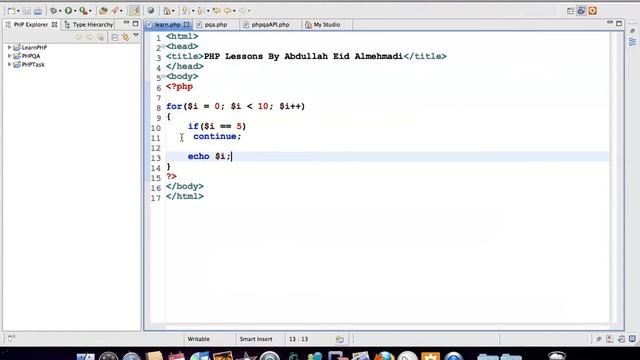Minimize the editor area

[610, 23]
